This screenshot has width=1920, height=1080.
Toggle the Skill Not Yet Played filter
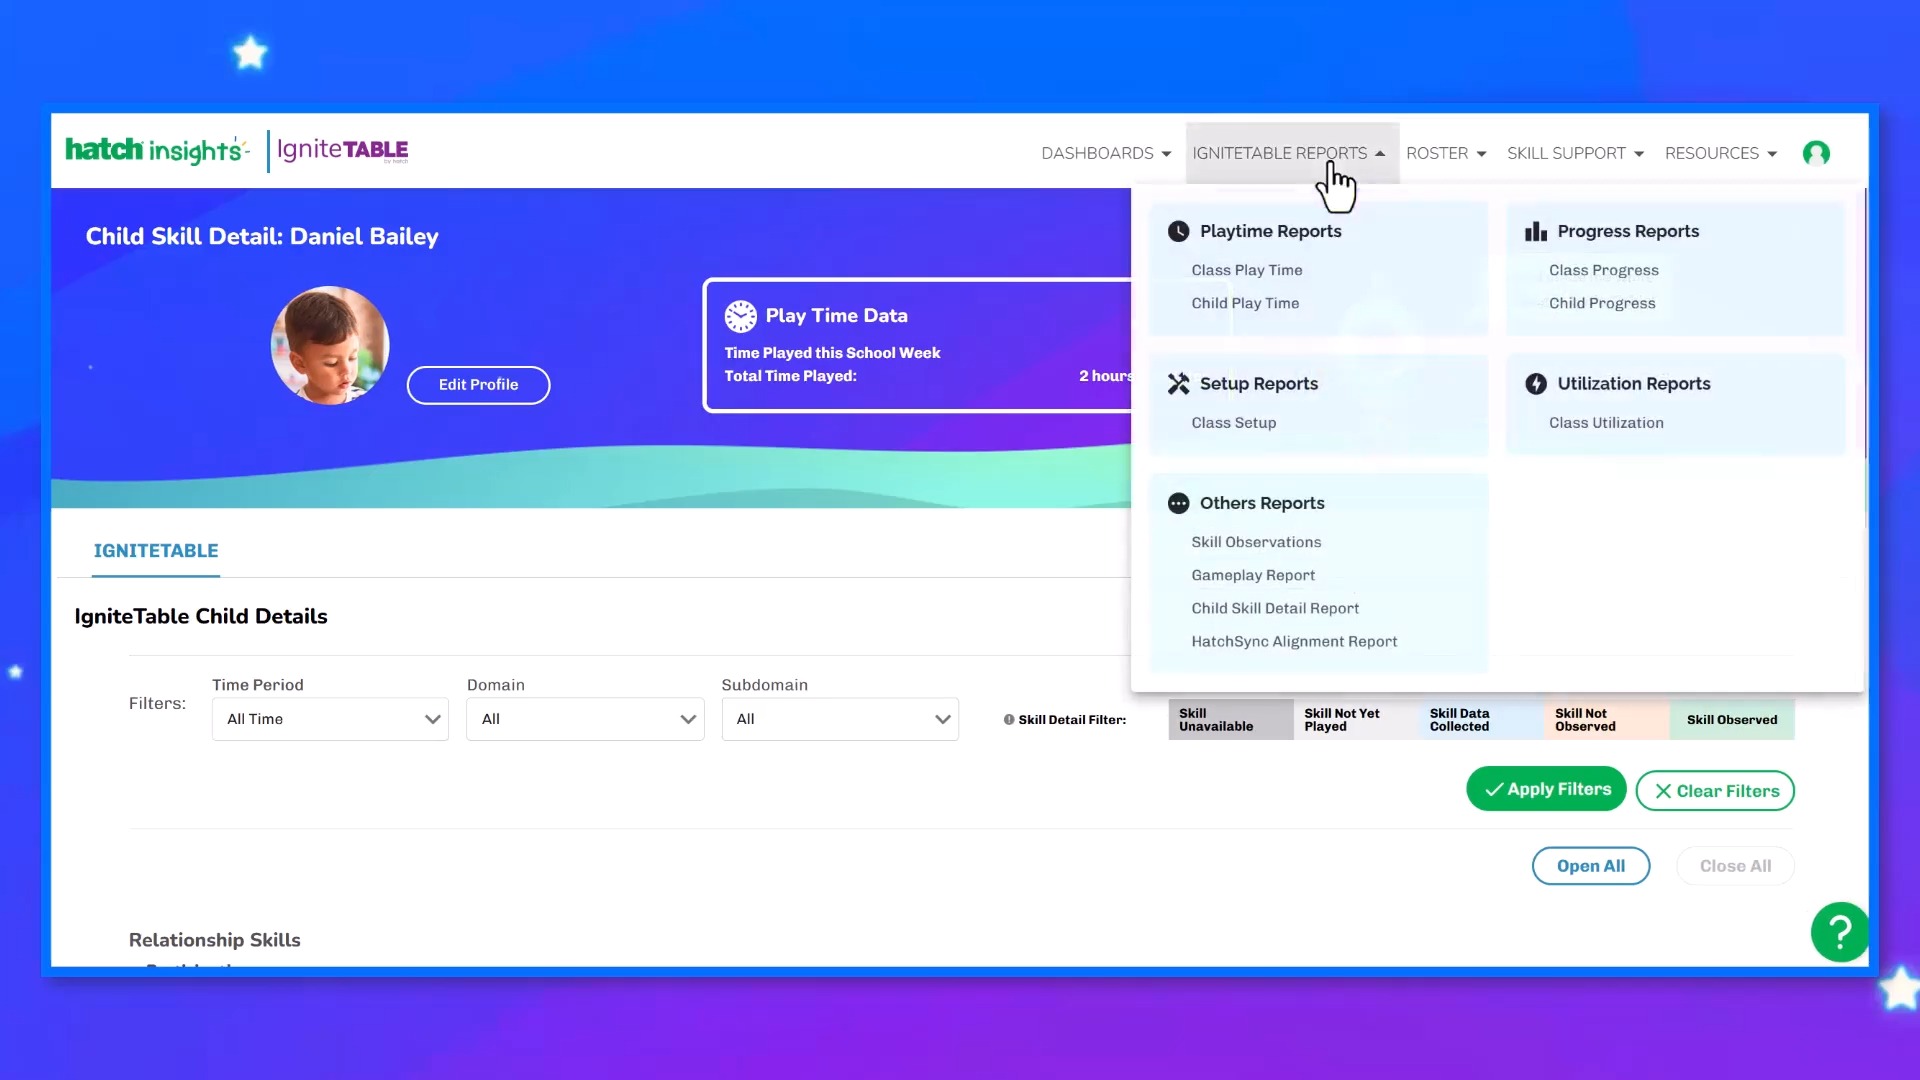pyautogui.click(x=1357, y=720)
